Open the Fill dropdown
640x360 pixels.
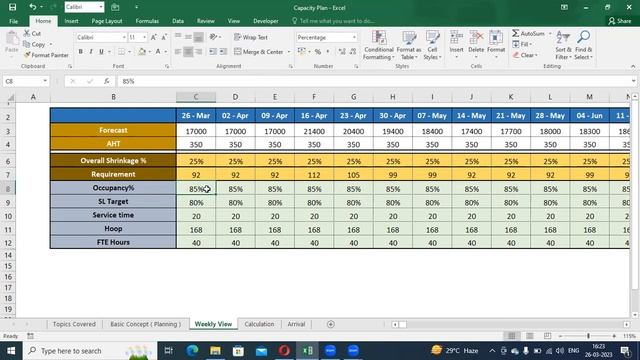tap(522, 44)
